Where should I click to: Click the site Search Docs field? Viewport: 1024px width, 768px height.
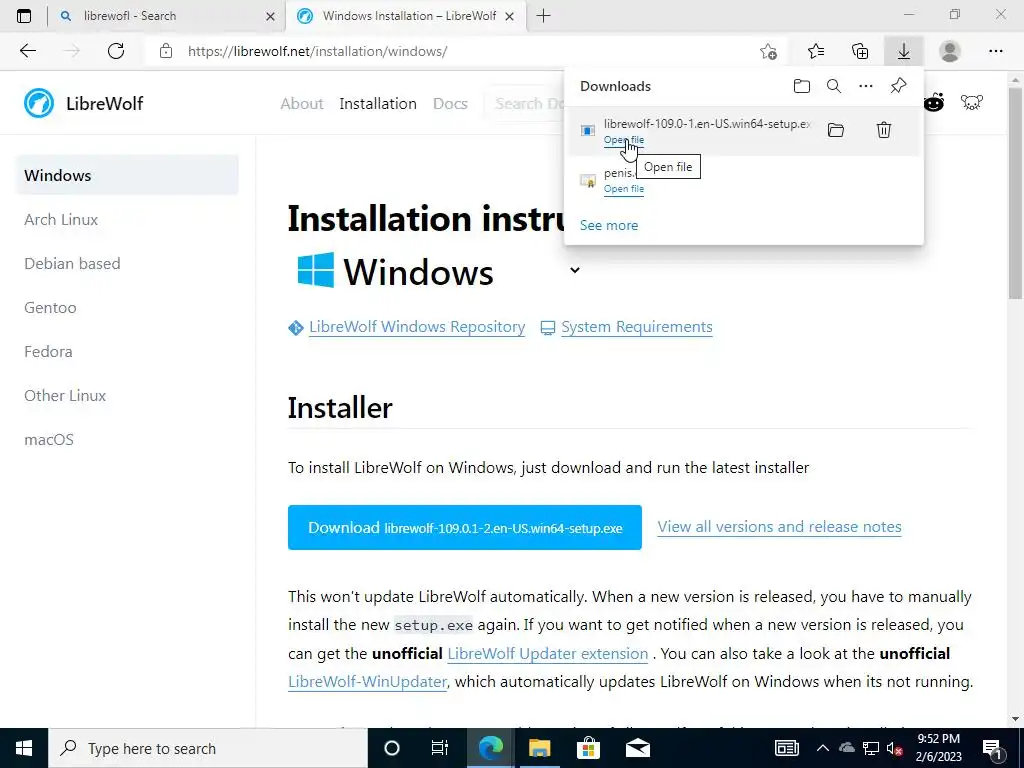coord(526,103)
